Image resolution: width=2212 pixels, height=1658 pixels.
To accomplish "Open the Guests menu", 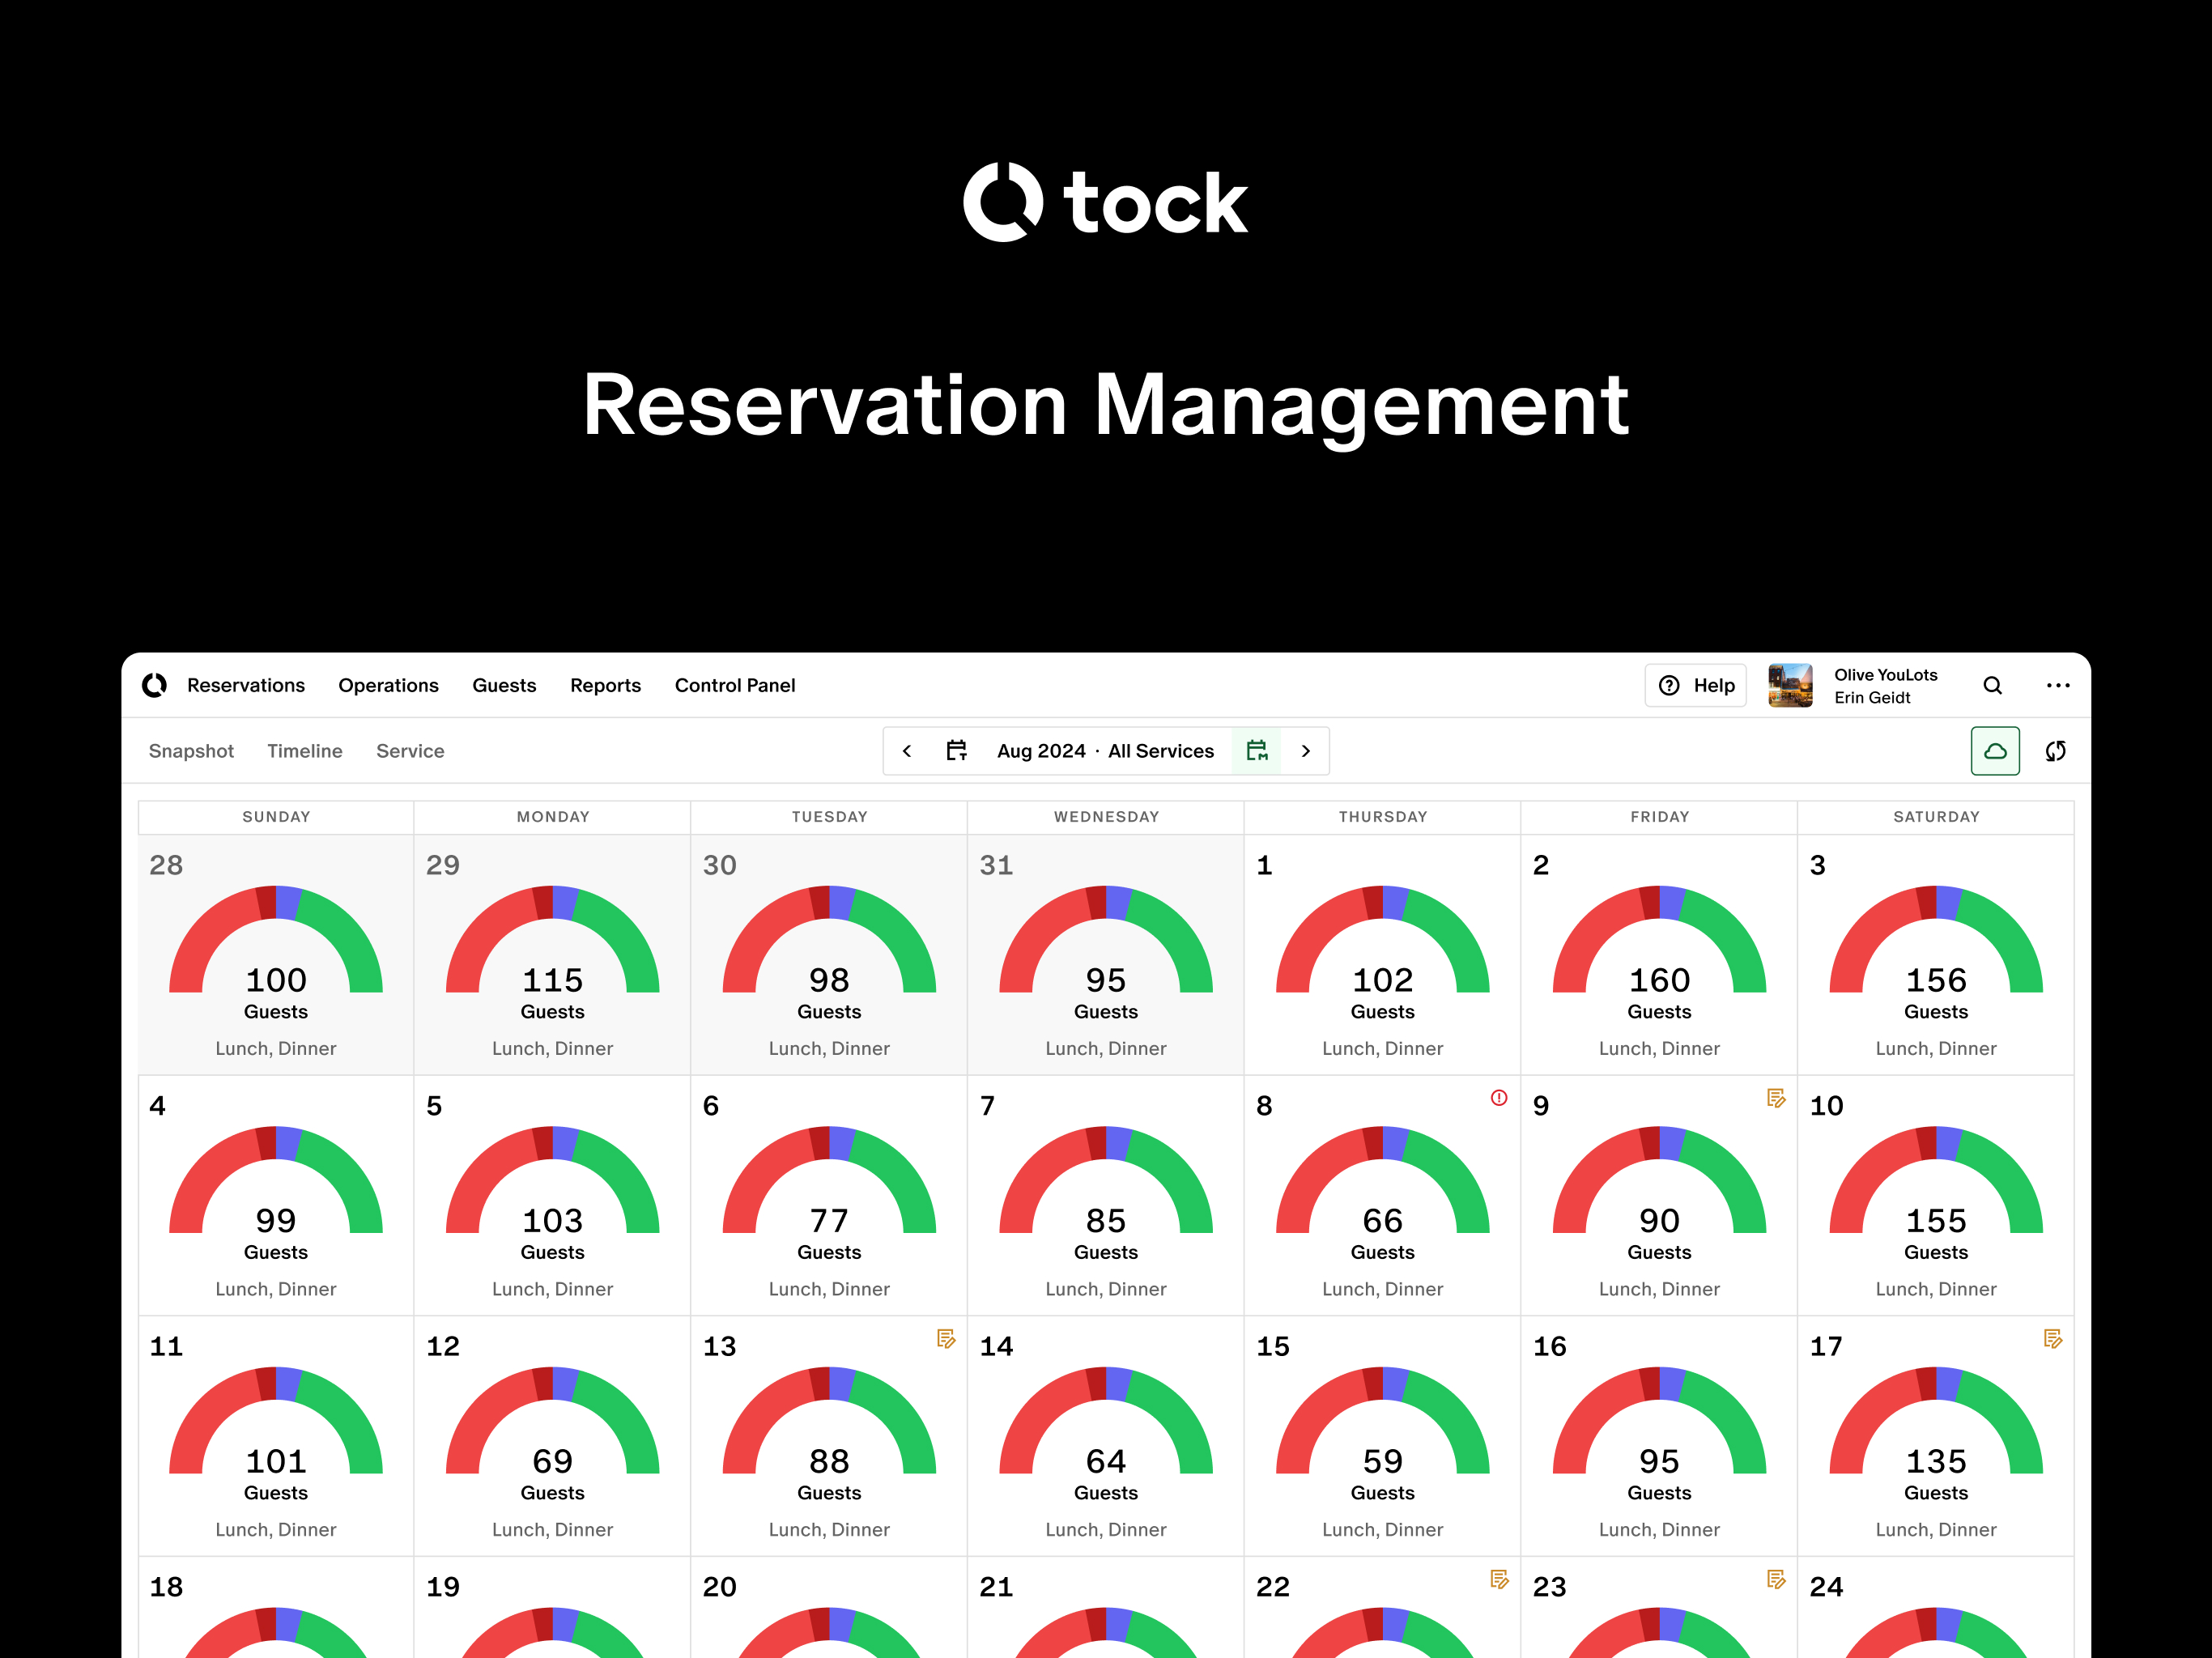I will tap(504, 685).
